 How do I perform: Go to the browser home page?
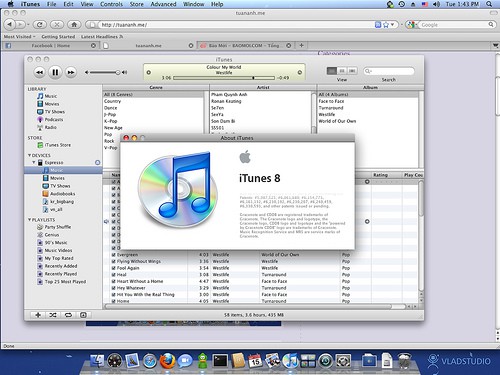tap(74, 25)
